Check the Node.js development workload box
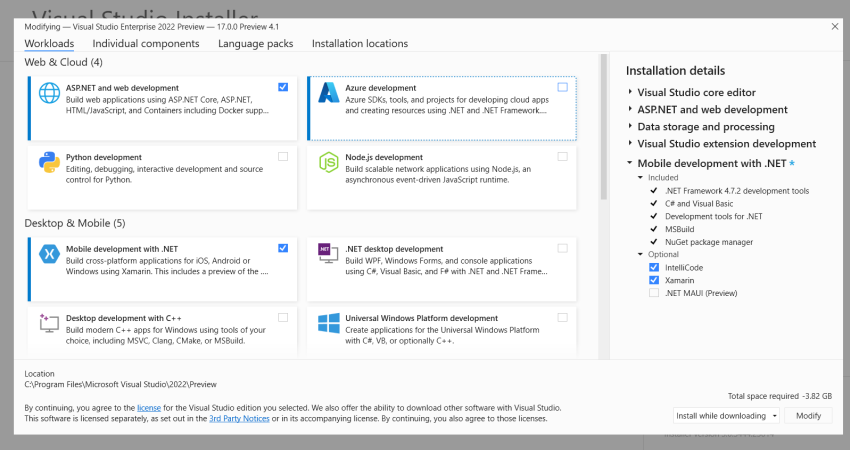This screenshot has height=450, width=850. (563, 156)
